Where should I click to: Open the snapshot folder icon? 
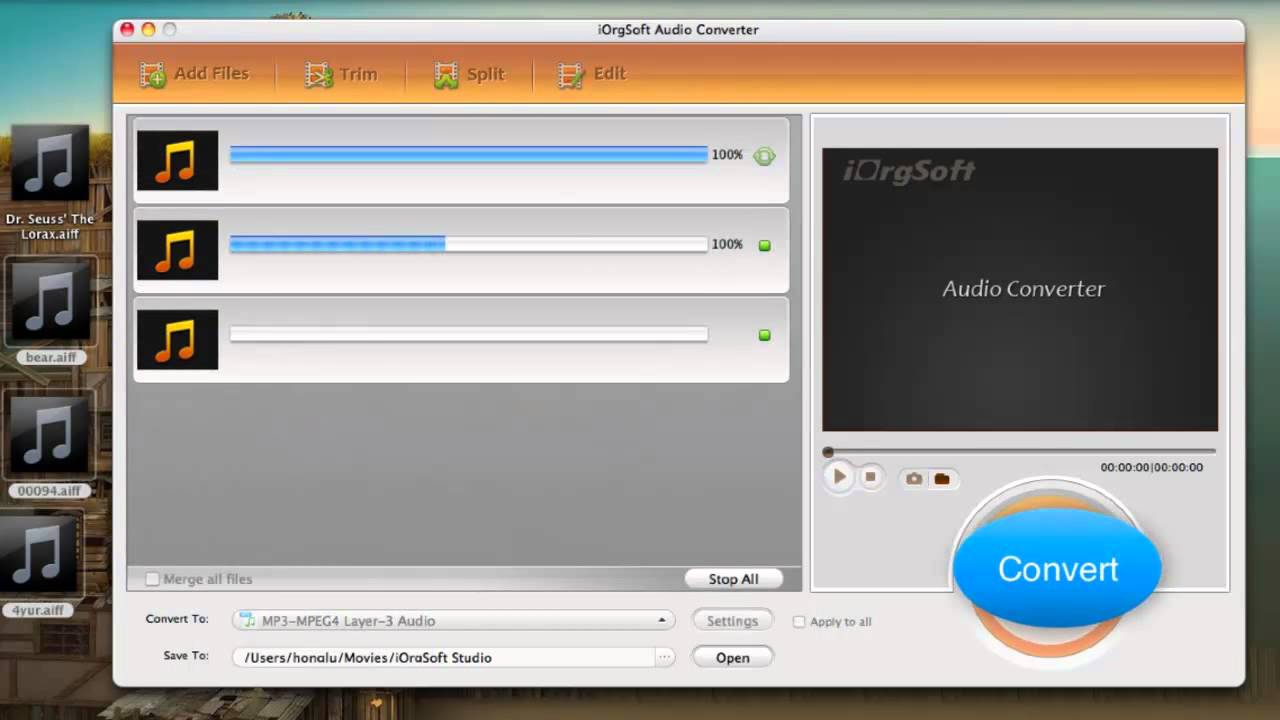pyautogui.click(x=942, y=478)
